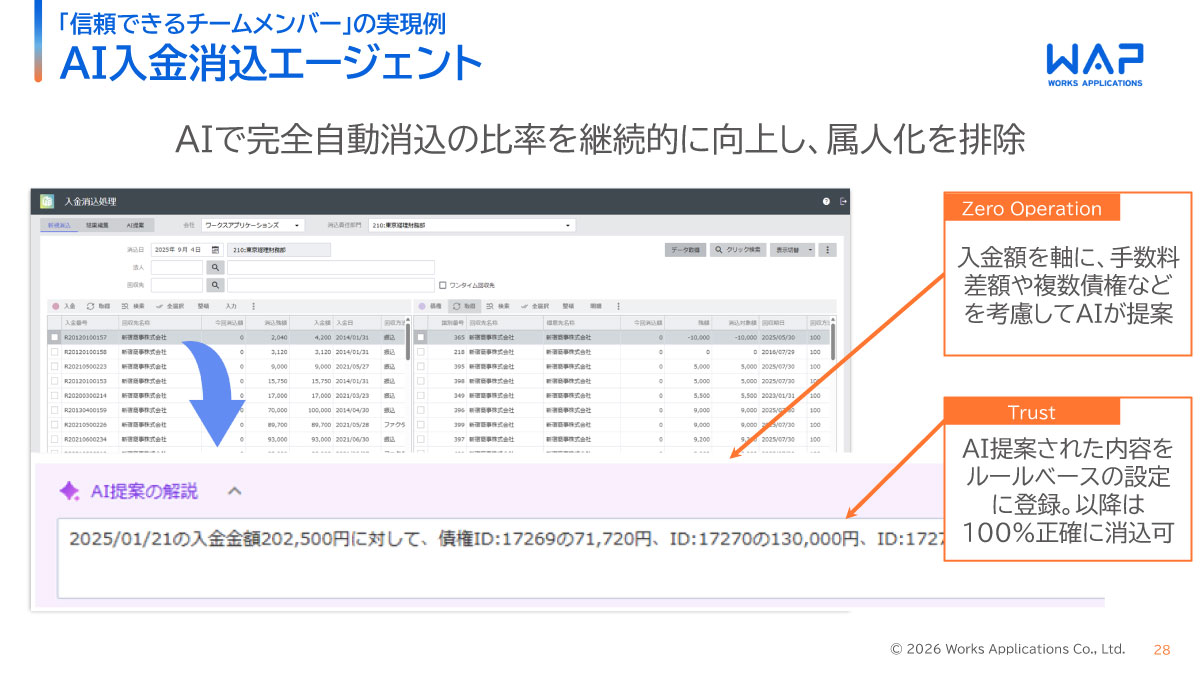Open the 表示切替 dropdown arrow

811,249
